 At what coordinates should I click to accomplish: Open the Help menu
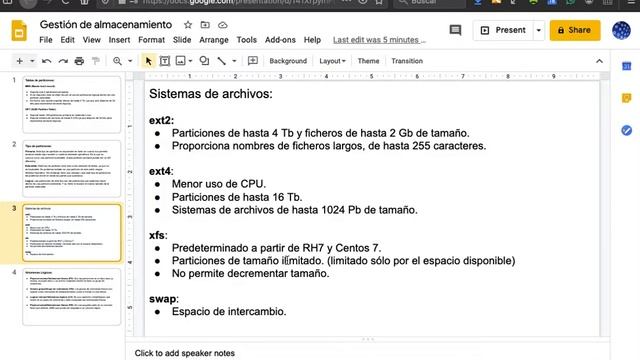(x=312, y=40)
